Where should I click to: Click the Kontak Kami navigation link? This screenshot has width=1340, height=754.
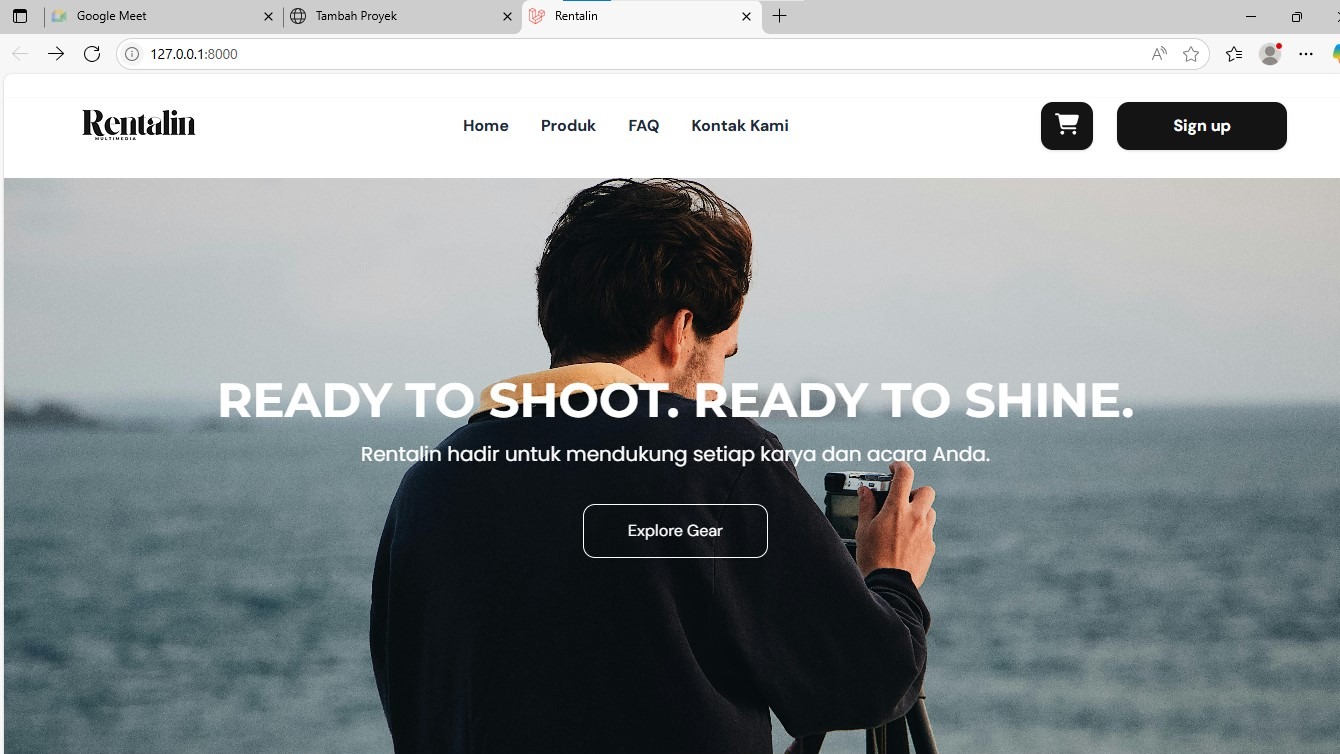739,126
